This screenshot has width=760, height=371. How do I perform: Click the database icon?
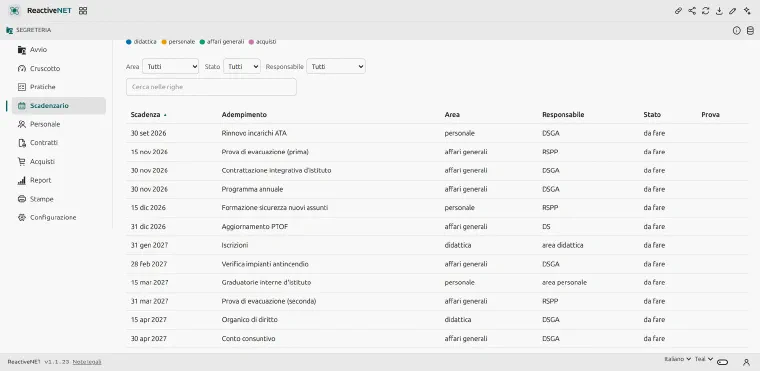pos(750,31)
